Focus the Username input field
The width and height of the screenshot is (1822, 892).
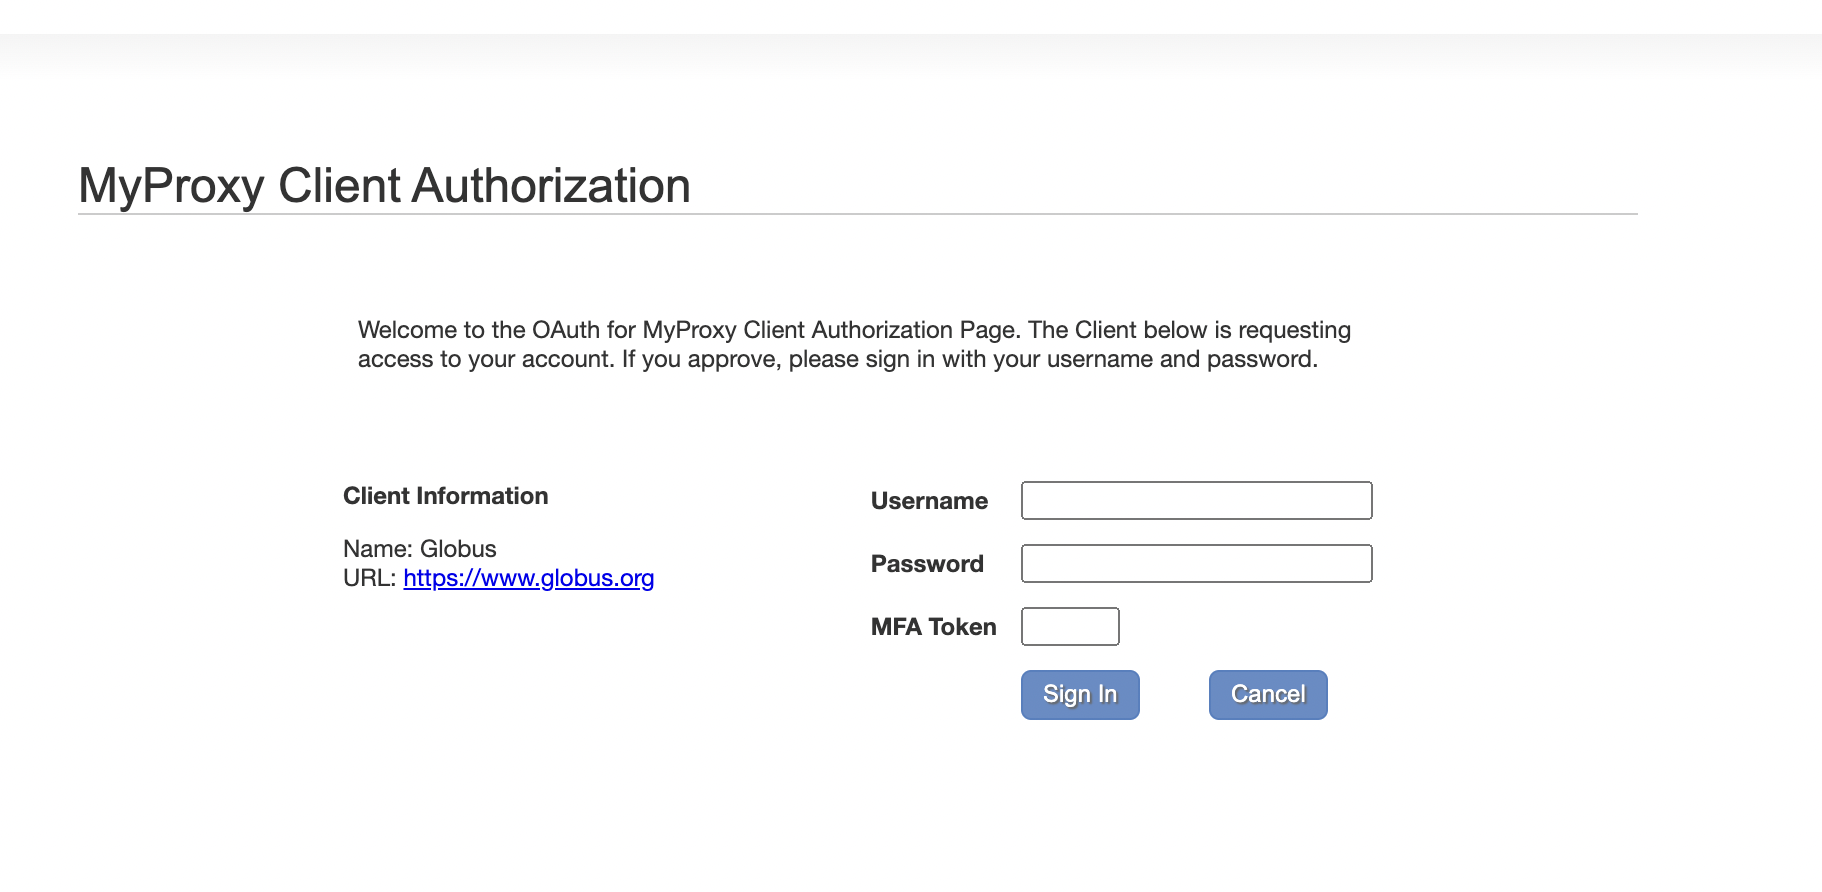coord(1196,500)
